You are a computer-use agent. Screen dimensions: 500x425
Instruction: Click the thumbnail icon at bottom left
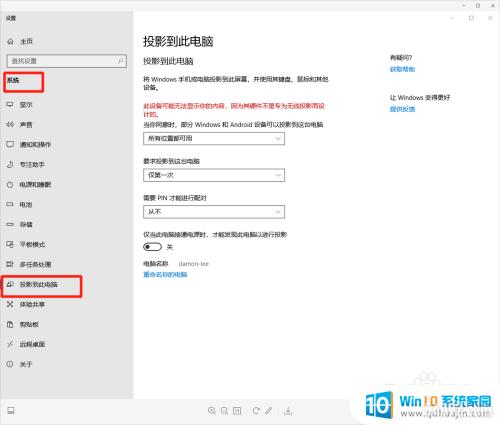point(11,411)
